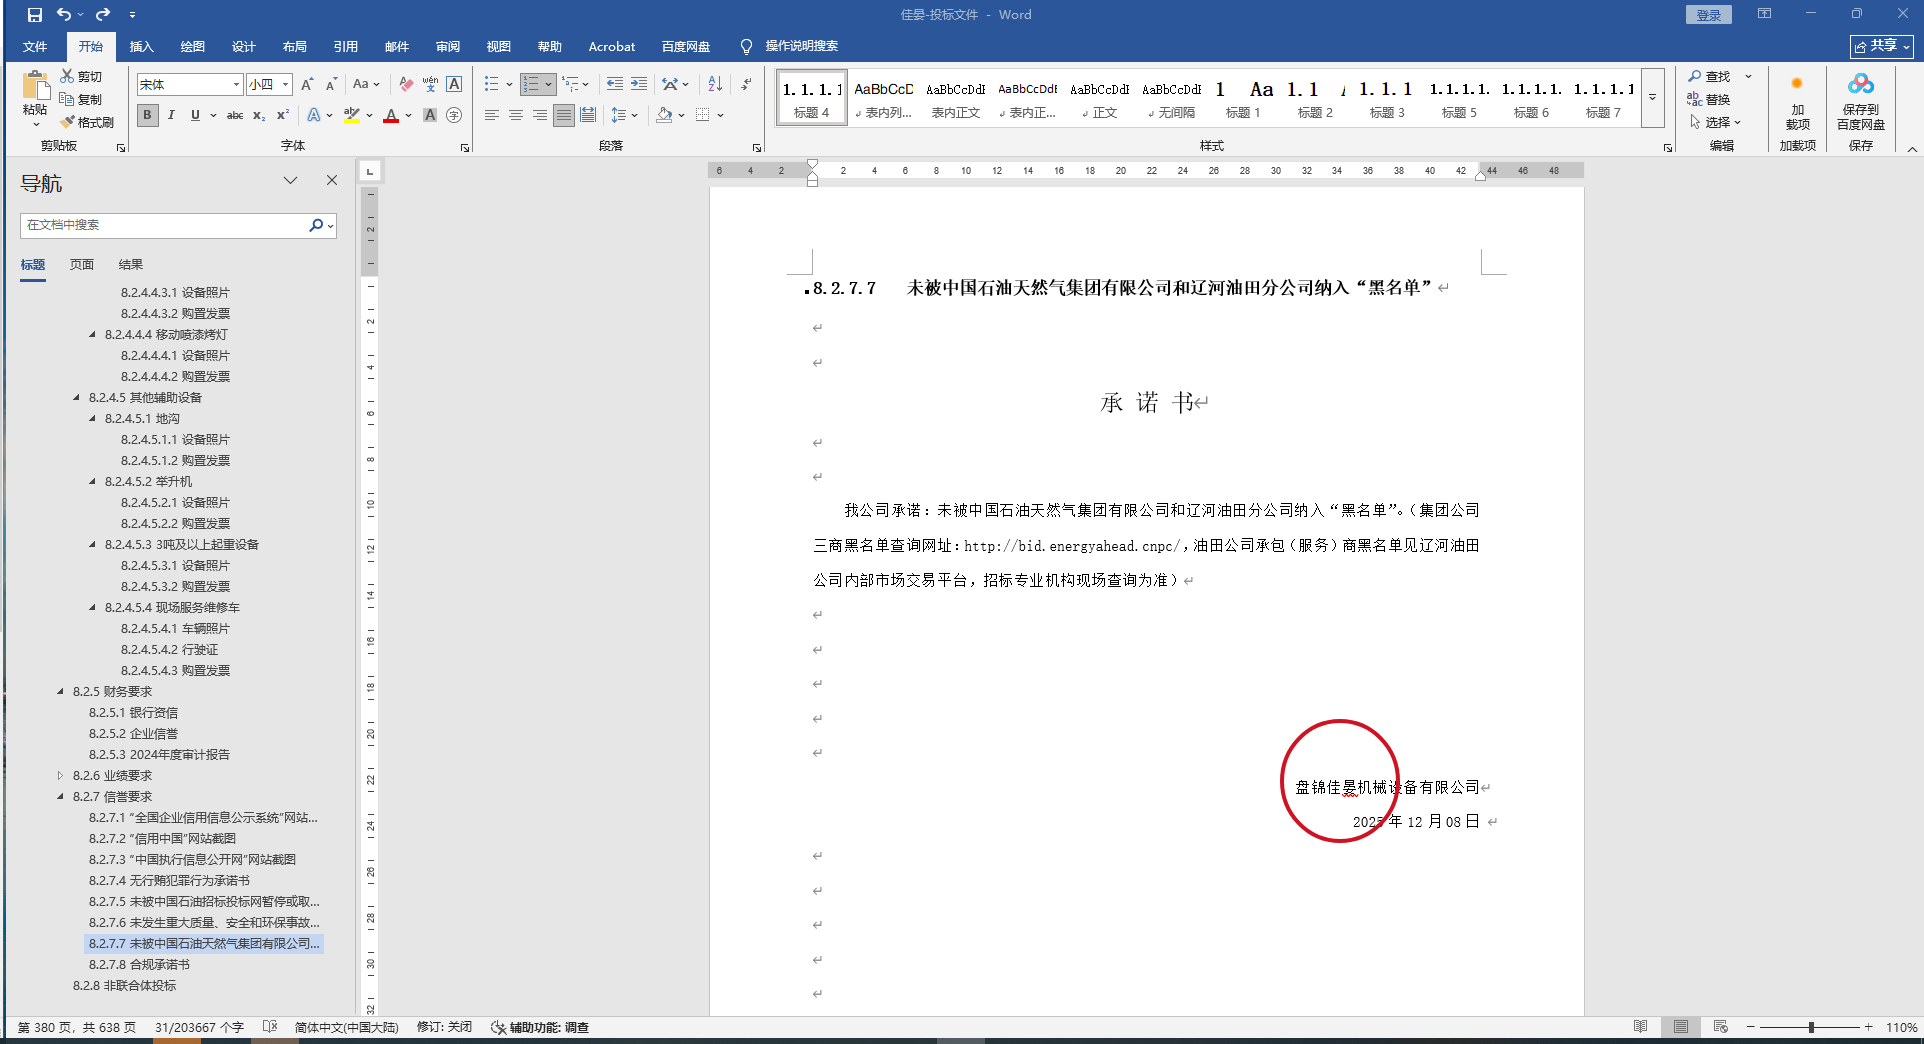Toggle character border button
The height and width of the screenshot is (1044, 1924).
coord(454,85)
